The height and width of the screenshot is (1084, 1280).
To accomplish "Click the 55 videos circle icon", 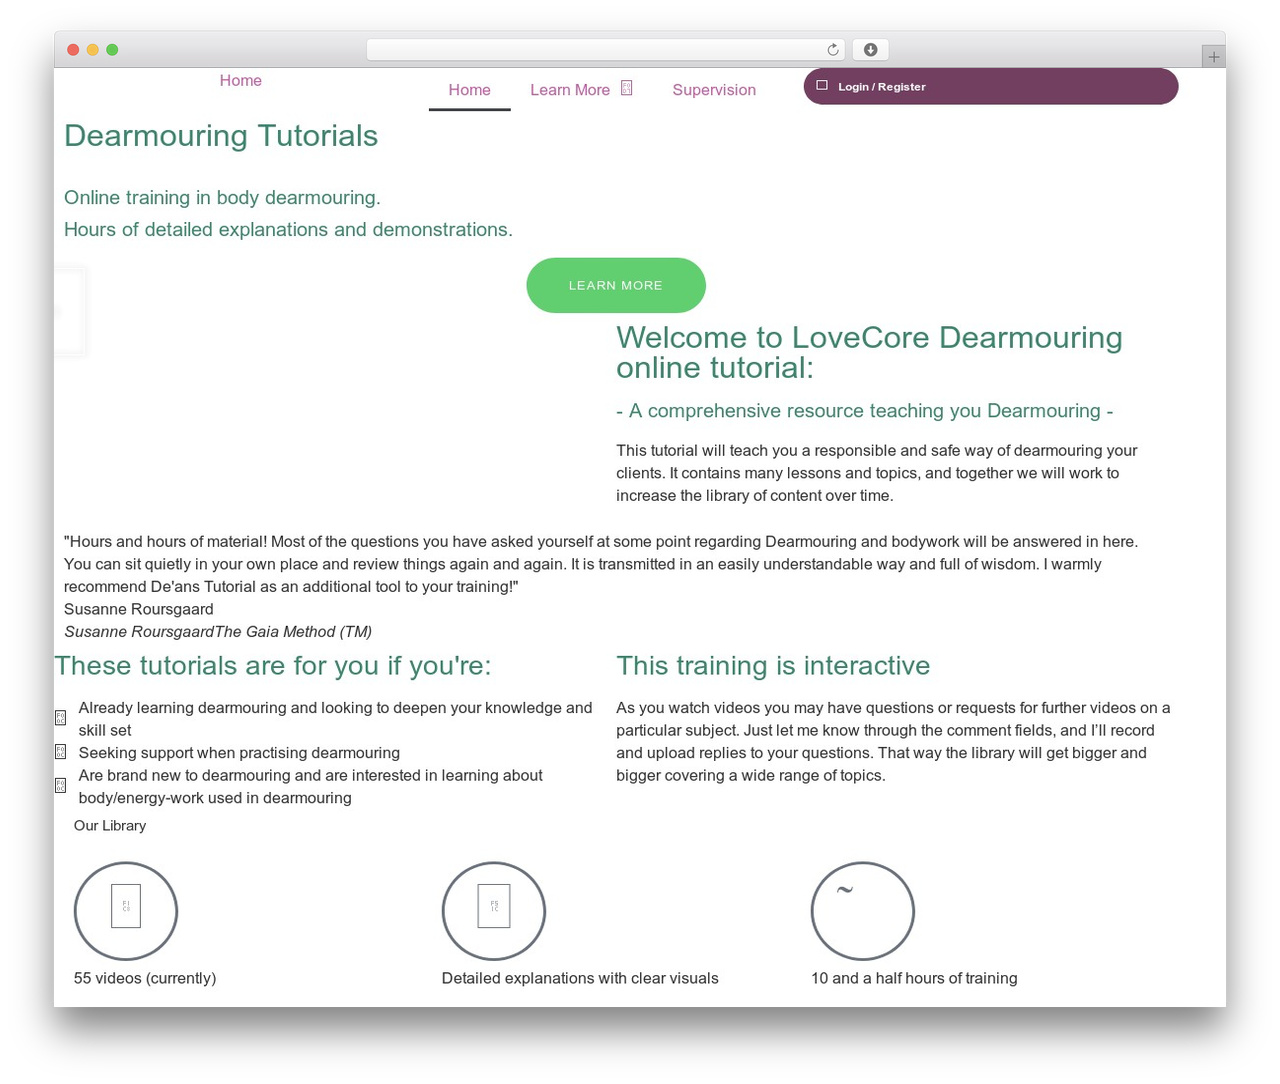I will point(126,911).
